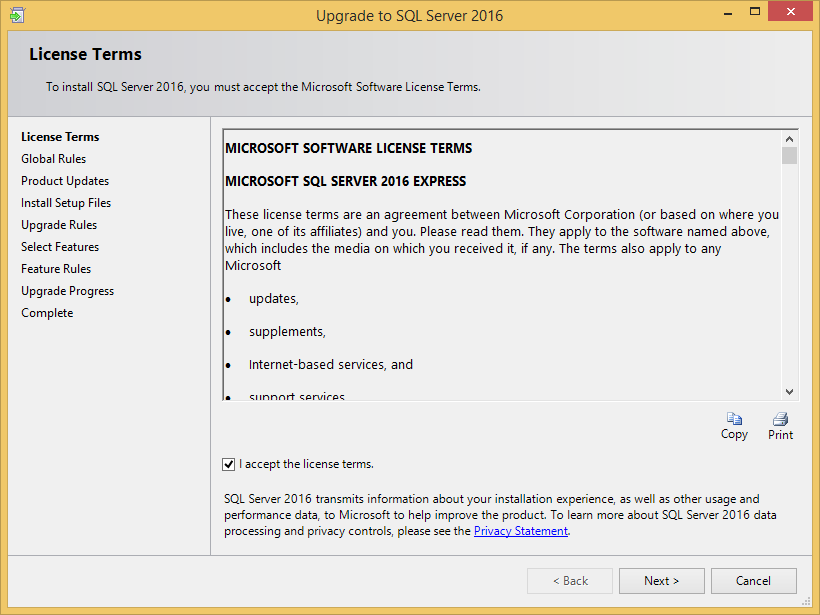
Task: Click the 'MICROSOFT SQL SERVER 2016 EXPRESS' heading
Action: (x=346, y=181)
